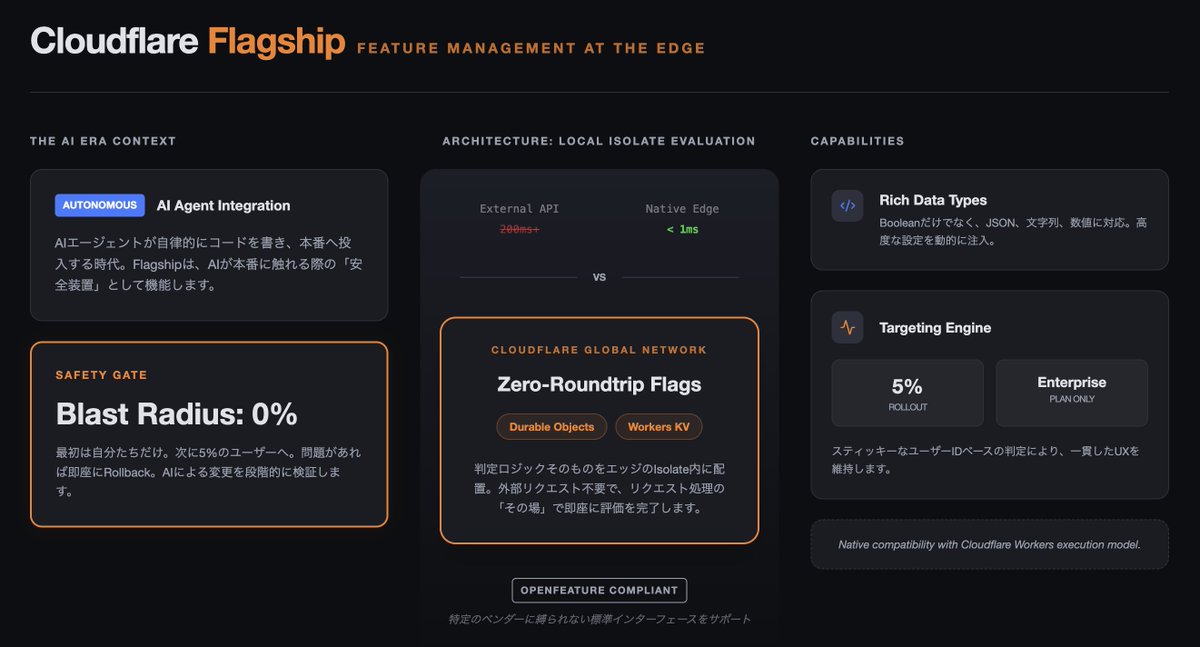Click the External API label
1200x647 pixels.
click(x=520, y=209)
